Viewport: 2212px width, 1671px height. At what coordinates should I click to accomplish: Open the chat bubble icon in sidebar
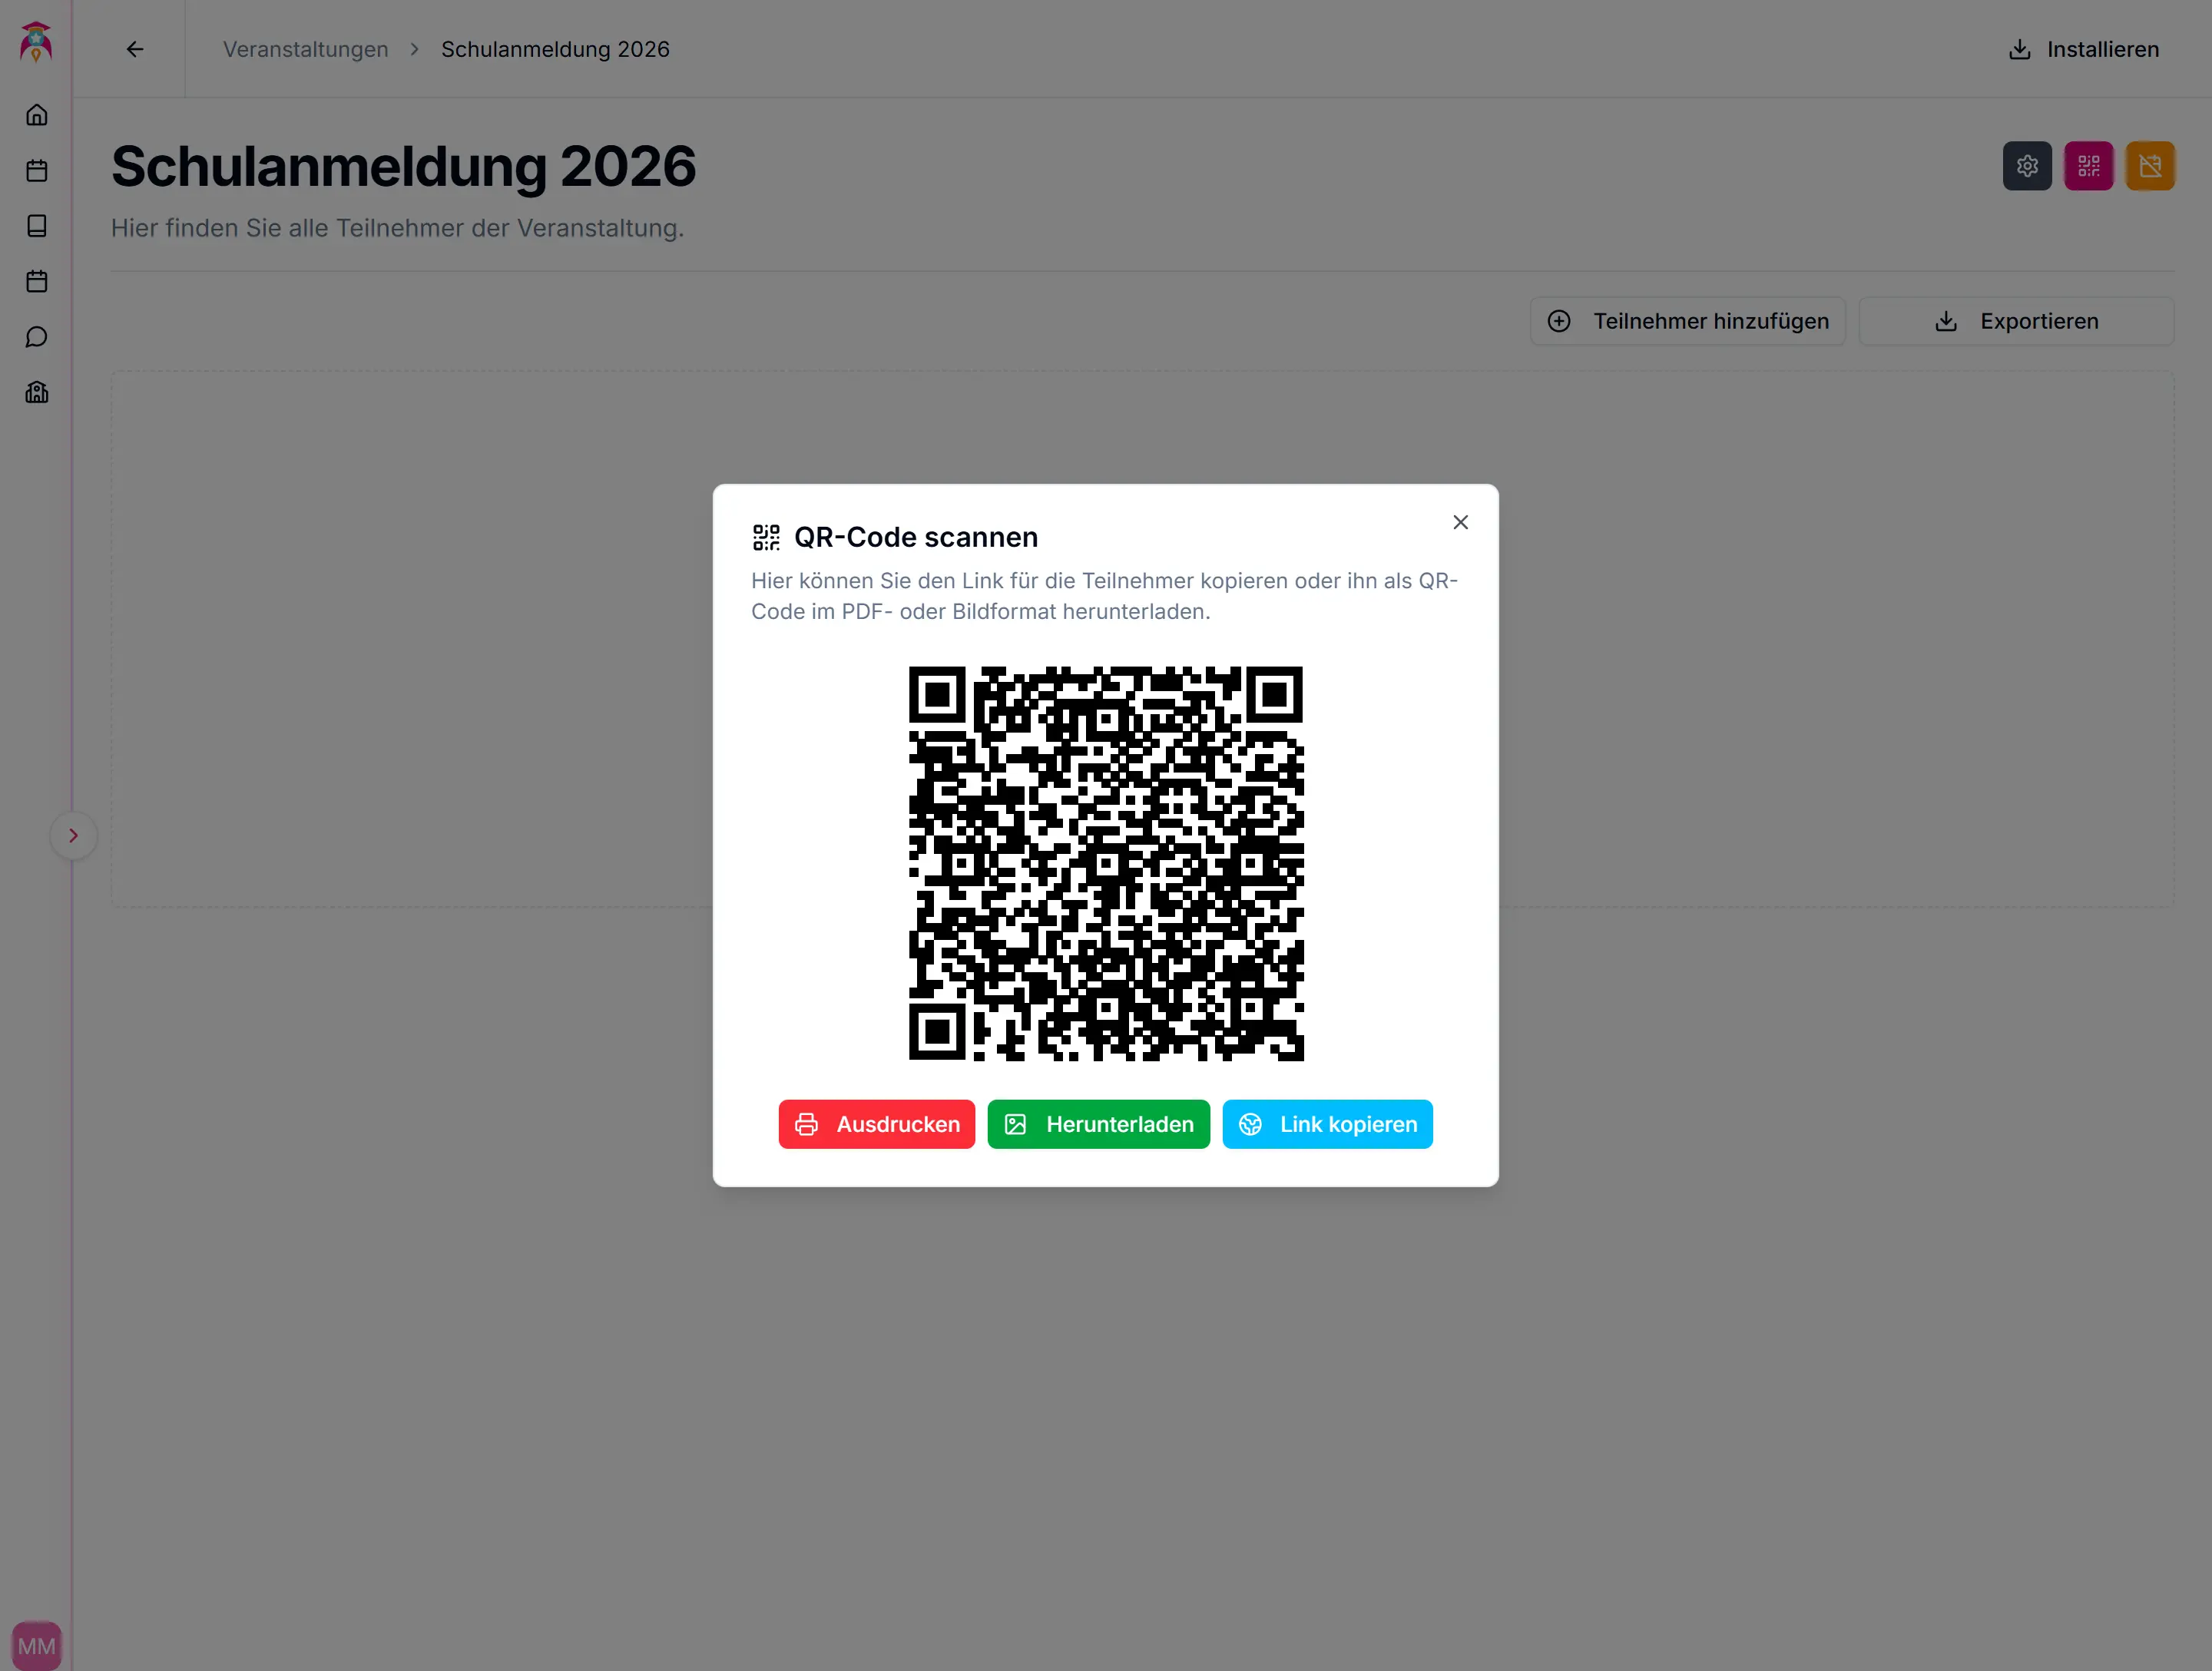click(37, 337)
